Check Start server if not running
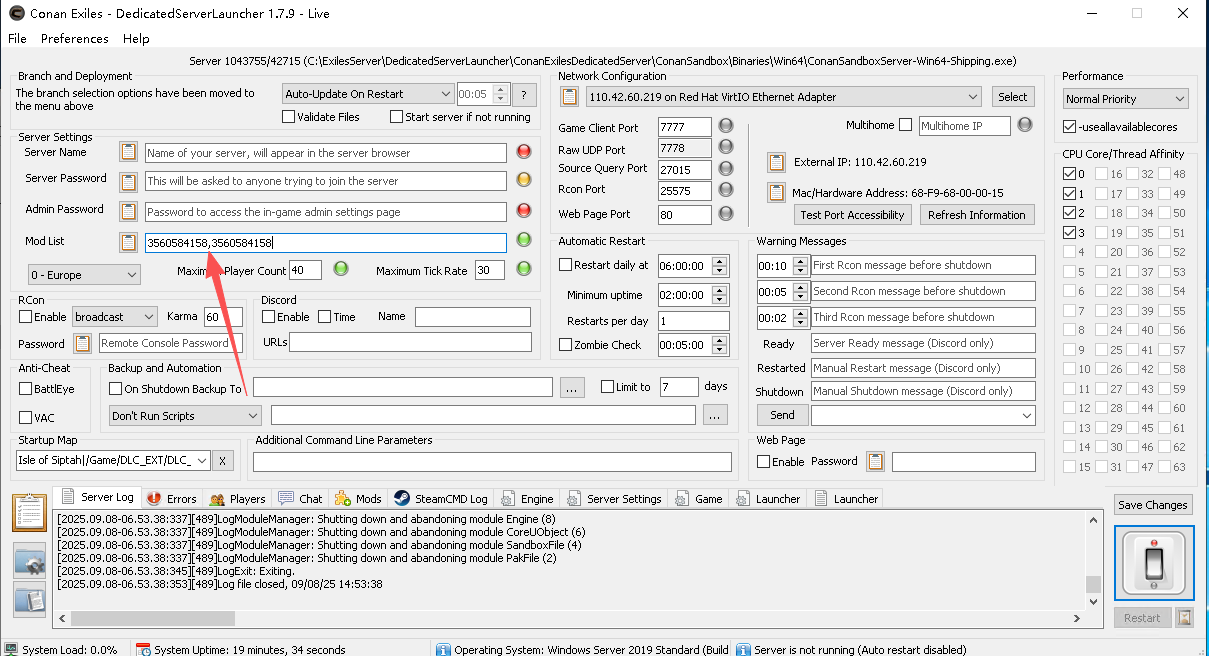 pos(396,117)
